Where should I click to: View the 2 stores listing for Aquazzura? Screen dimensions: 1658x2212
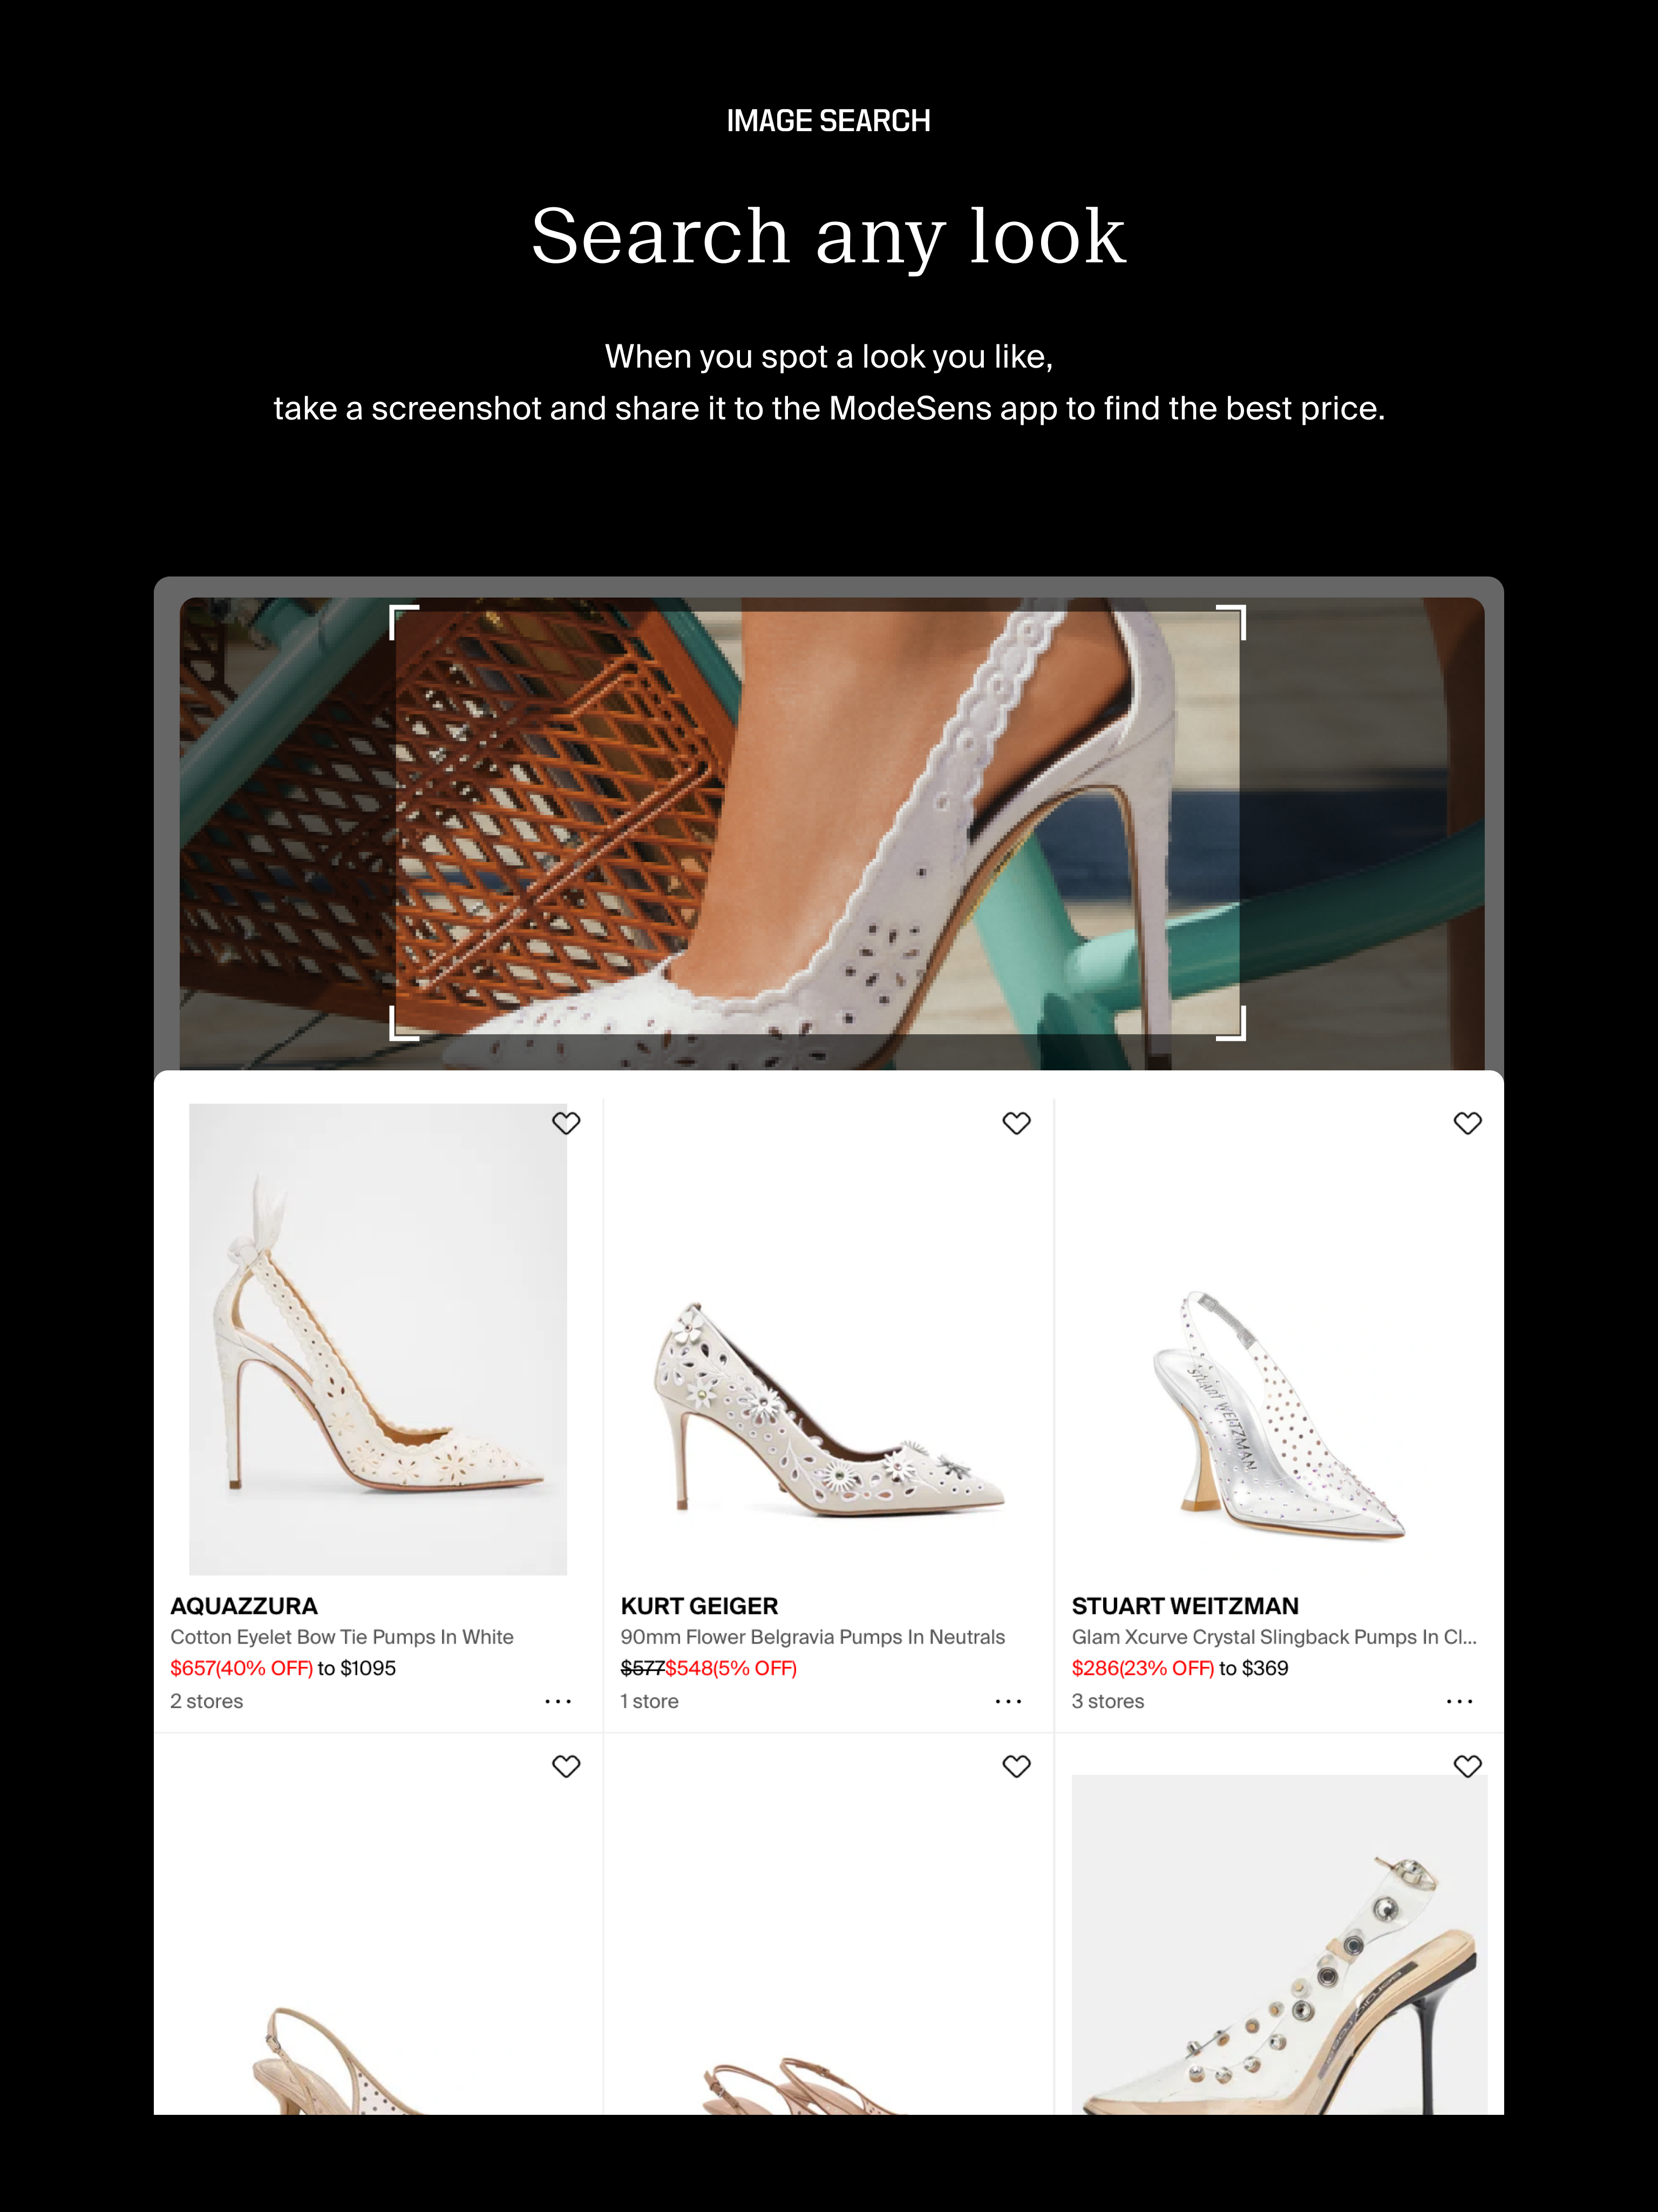point(207,1701)
